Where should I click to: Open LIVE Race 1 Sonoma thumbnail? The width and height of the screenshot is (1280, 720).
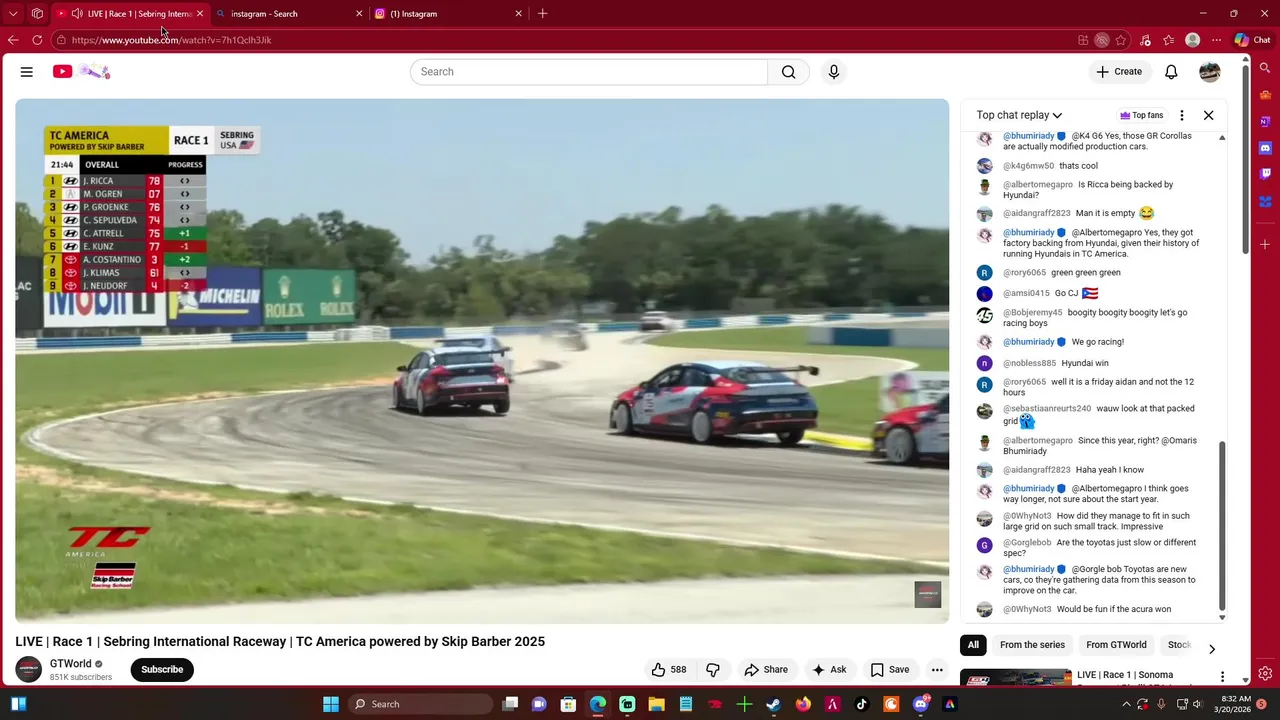point(1016,678)
